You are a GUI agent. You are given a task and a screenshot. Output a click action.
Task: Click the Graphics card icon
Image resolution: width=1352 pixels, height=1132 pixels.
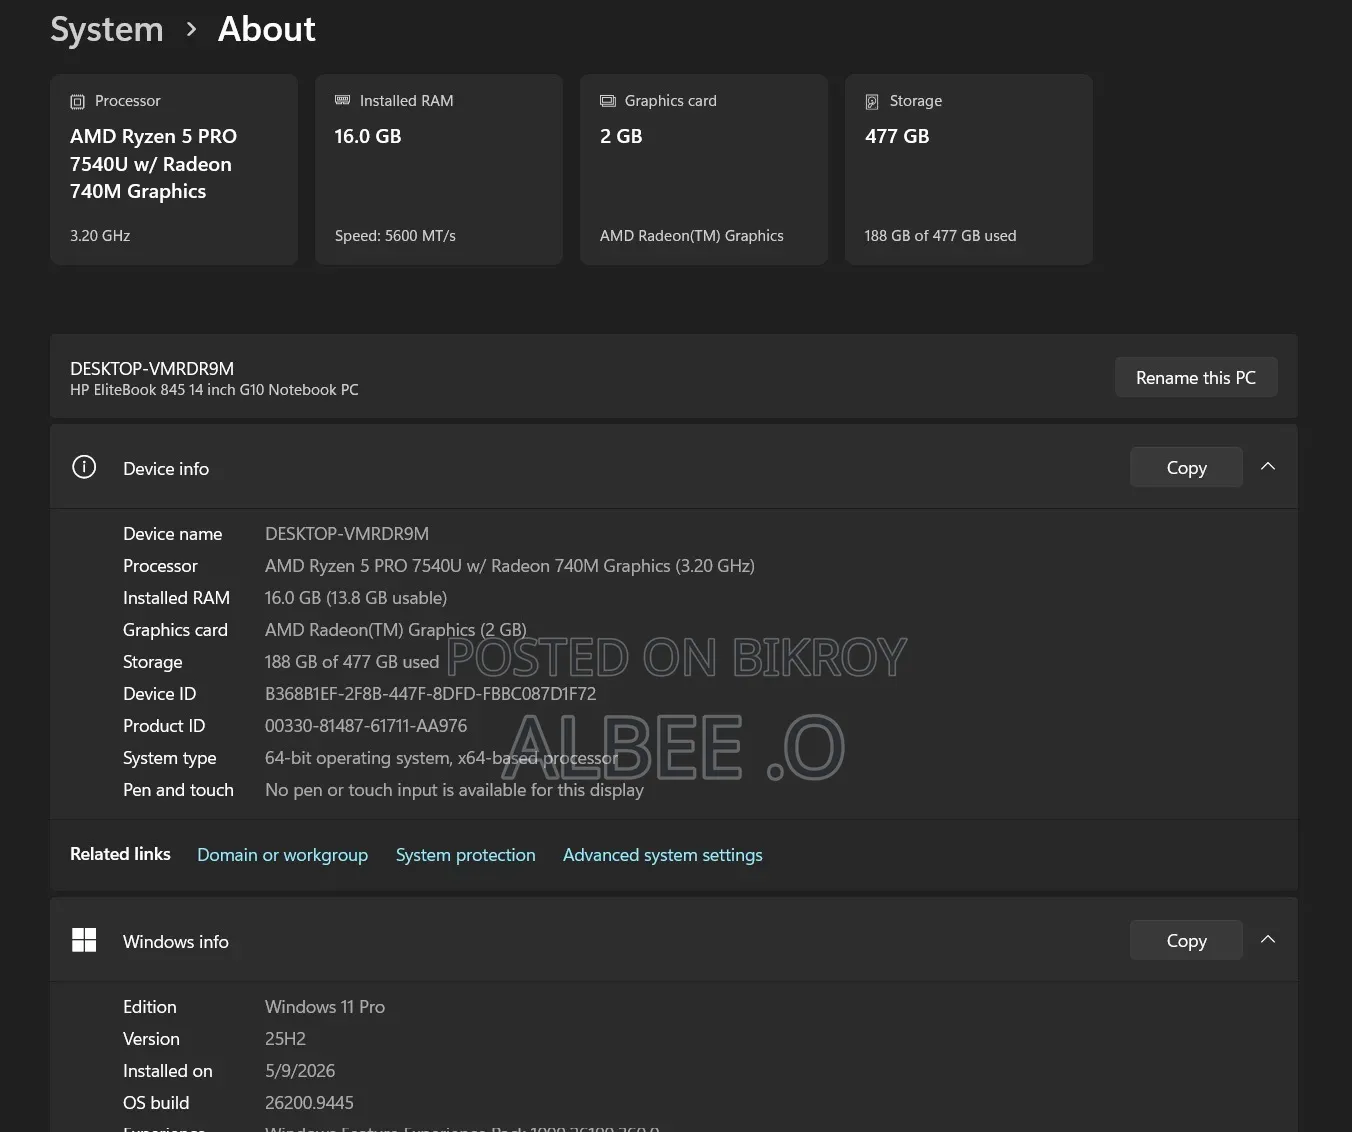point(608,101)
